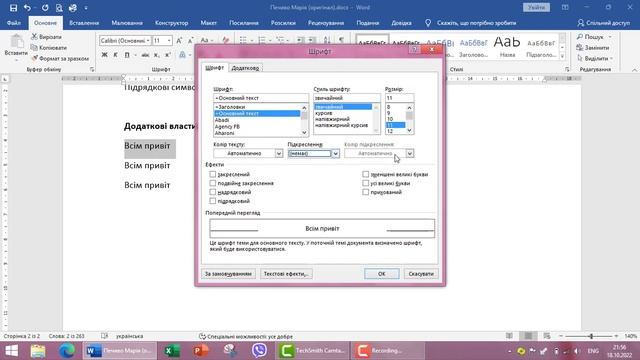This screenshot has height=360, width=640.
Task: Open ribbon font size dropdown
Action: [x=169, y=40]
